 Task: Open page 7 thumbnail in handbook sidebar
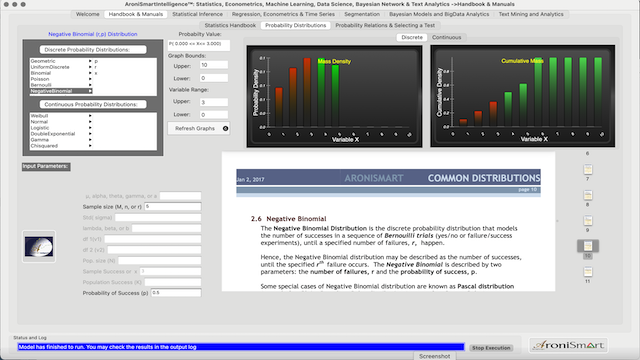(x=588, y=169)
